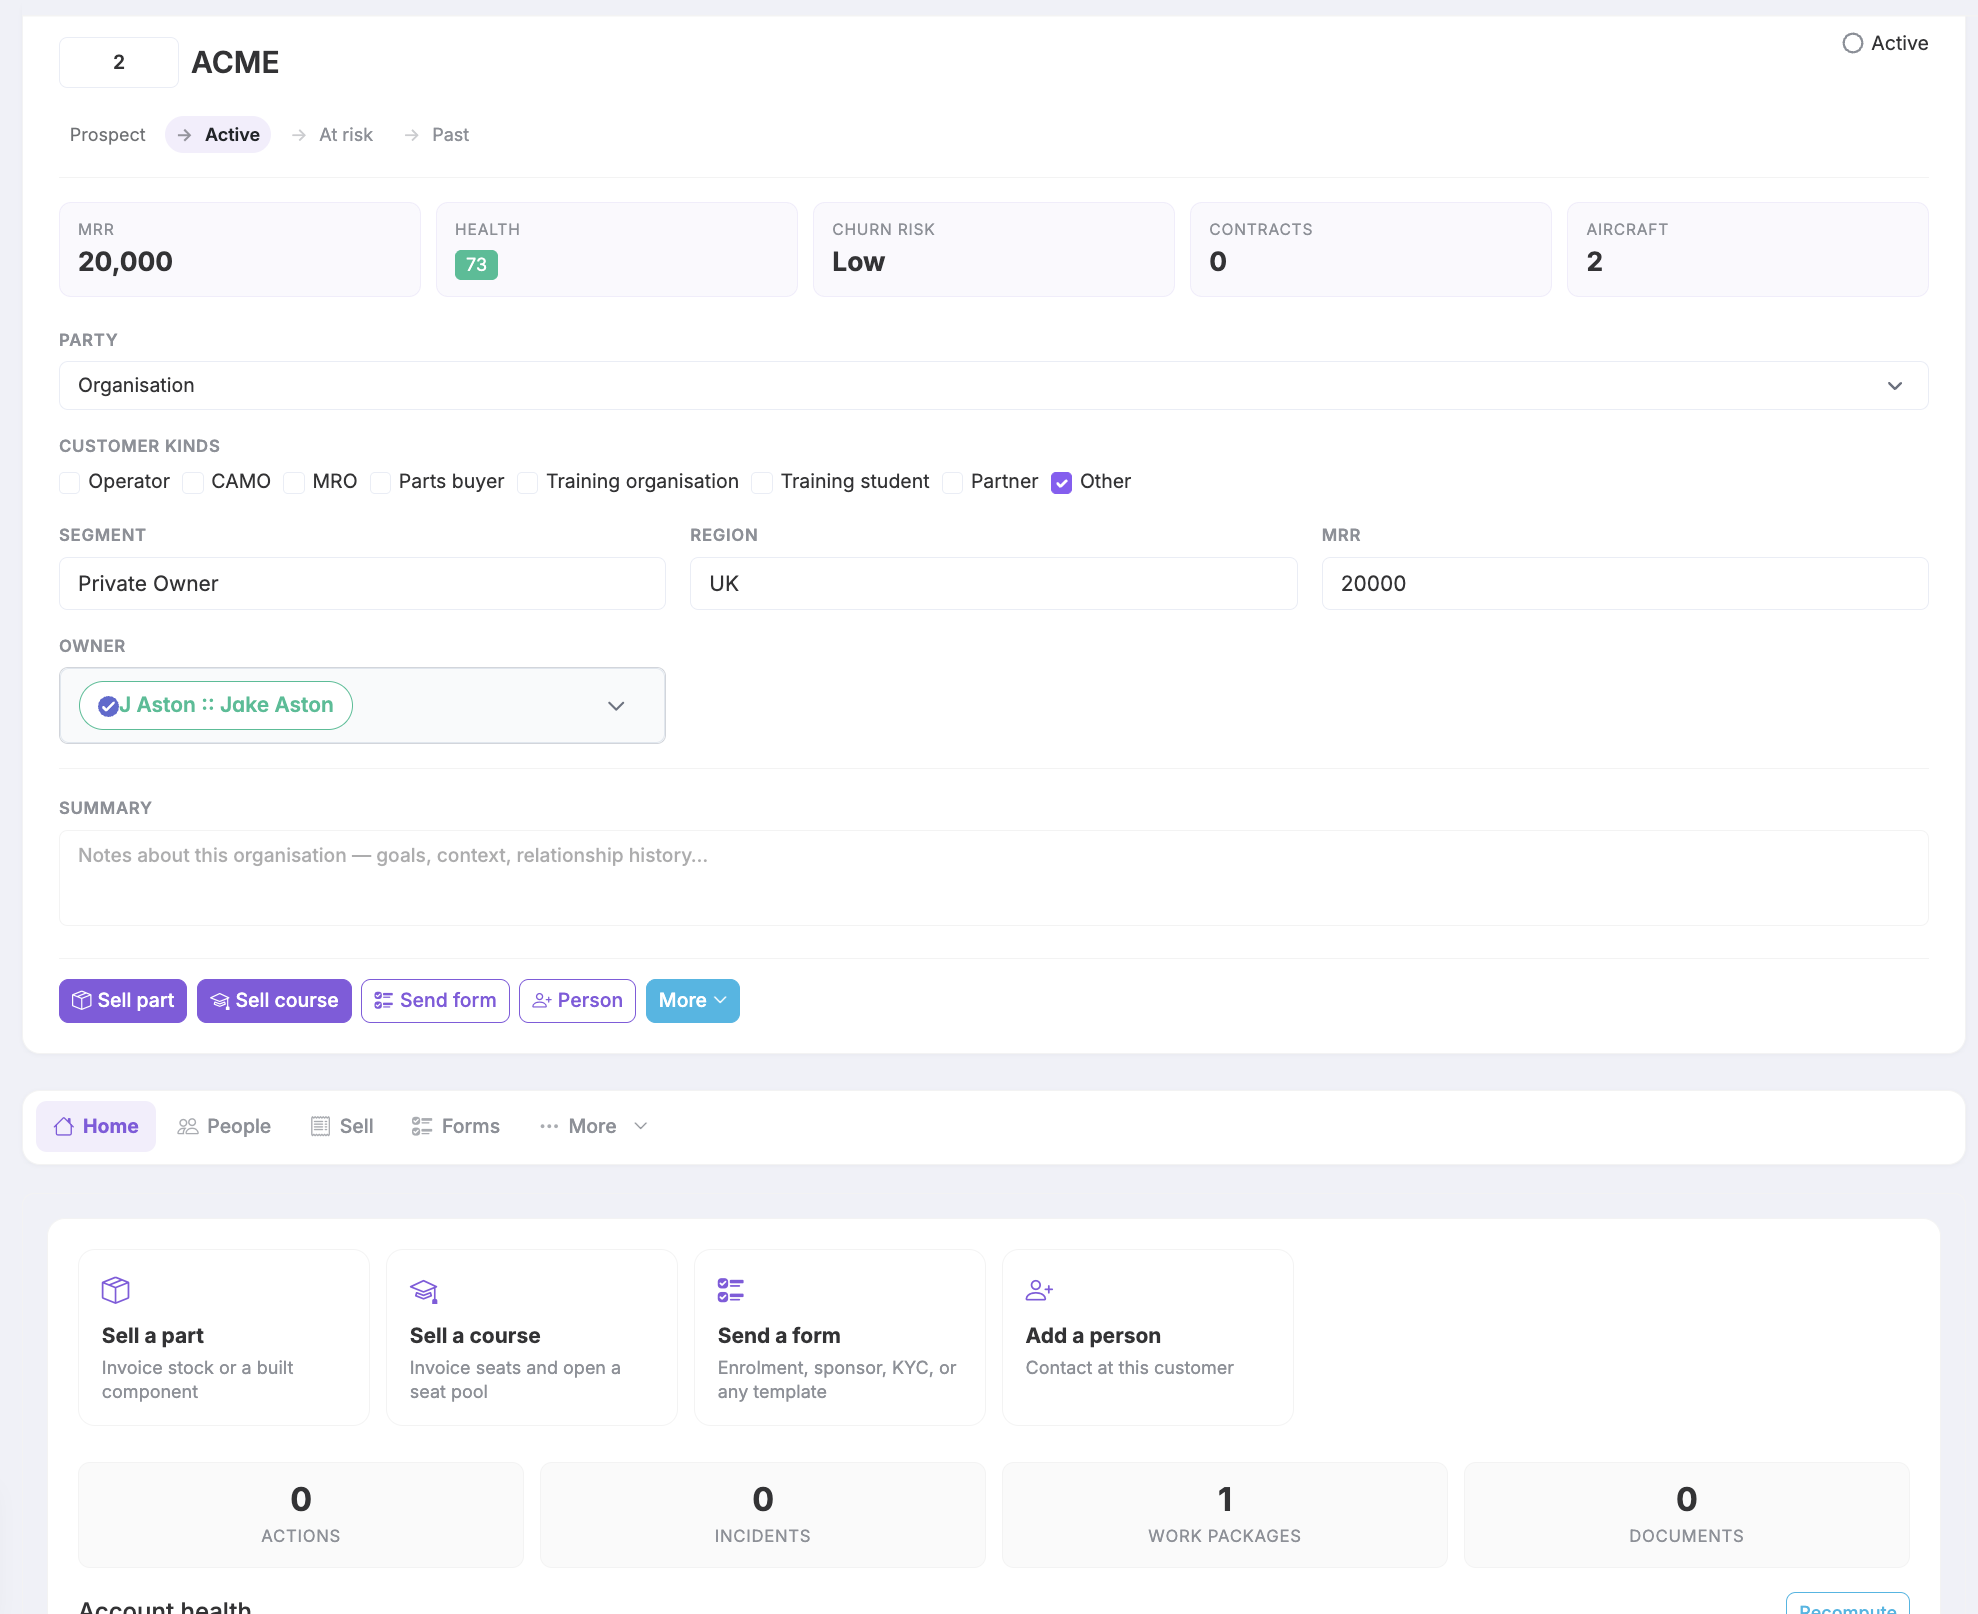Viewport: 1978px width, 1614px height.
Task: Open the blue More actions dropdown
Action: coord(692,1001)
